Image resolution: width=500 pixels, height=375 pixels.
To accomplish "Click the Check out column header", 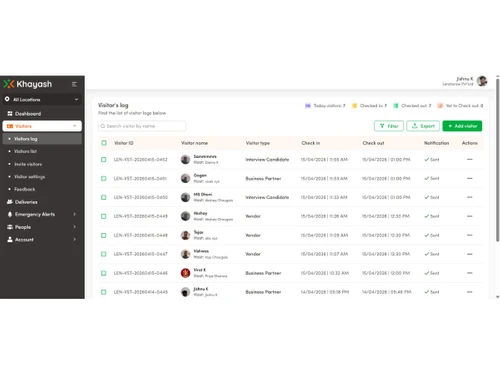I will (373, 143).
